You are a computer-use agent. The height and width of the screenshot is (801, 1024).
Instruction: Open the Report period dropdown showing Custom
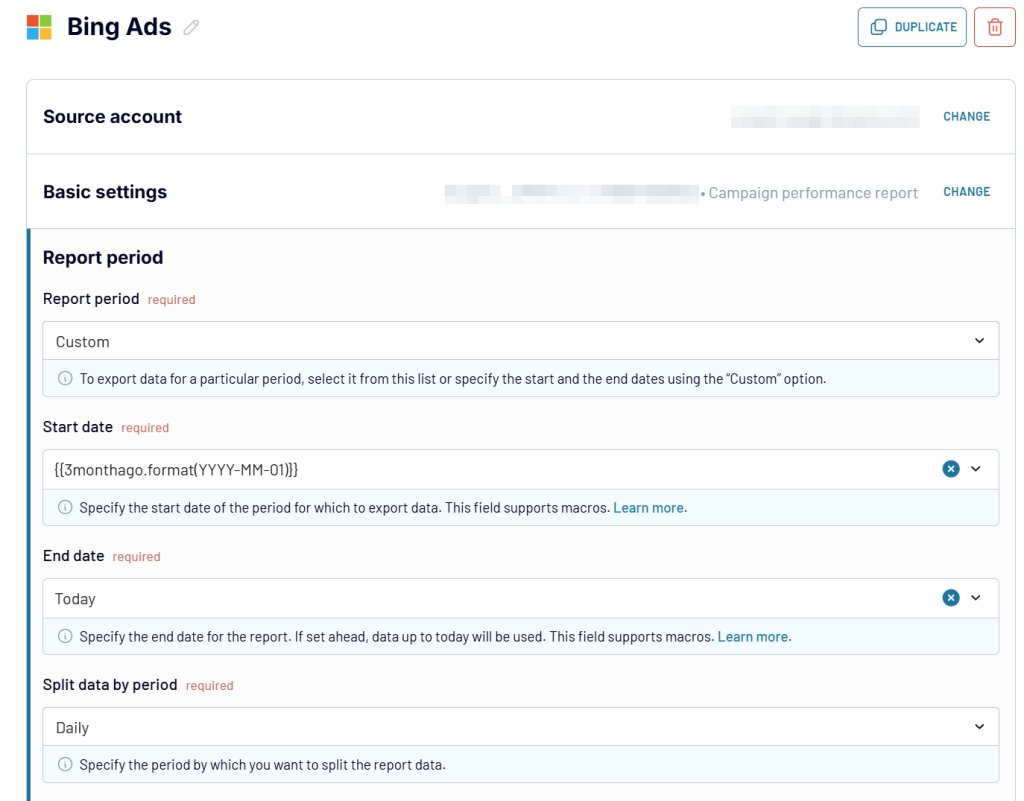click(x=520, y=341)
